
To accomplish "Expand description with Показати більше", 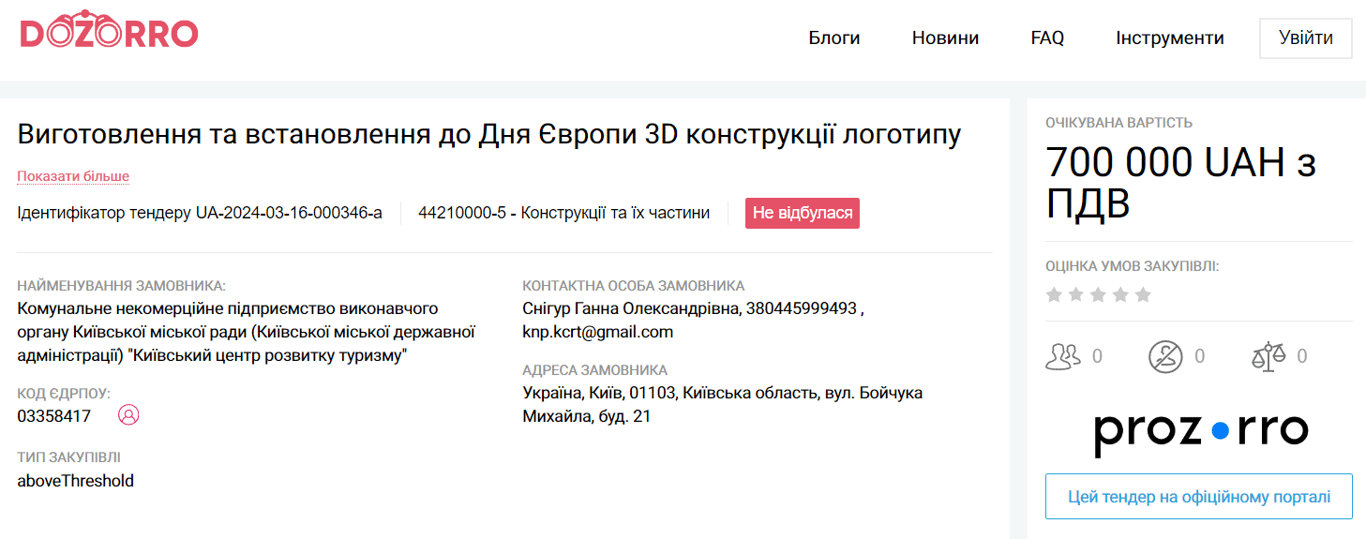I will tap(73, 177).
